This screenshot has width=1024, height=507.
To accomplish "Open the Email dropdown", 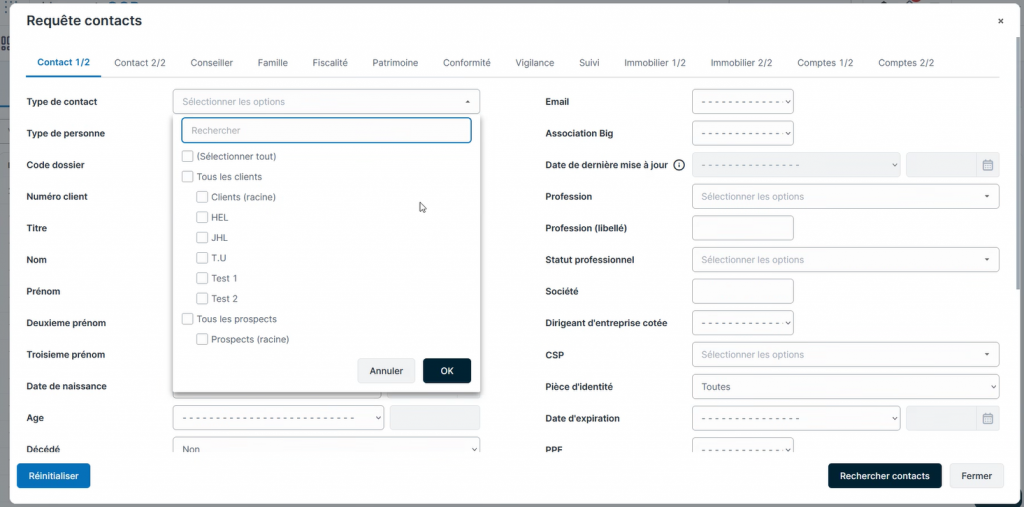I will click(x=742, y=102).
